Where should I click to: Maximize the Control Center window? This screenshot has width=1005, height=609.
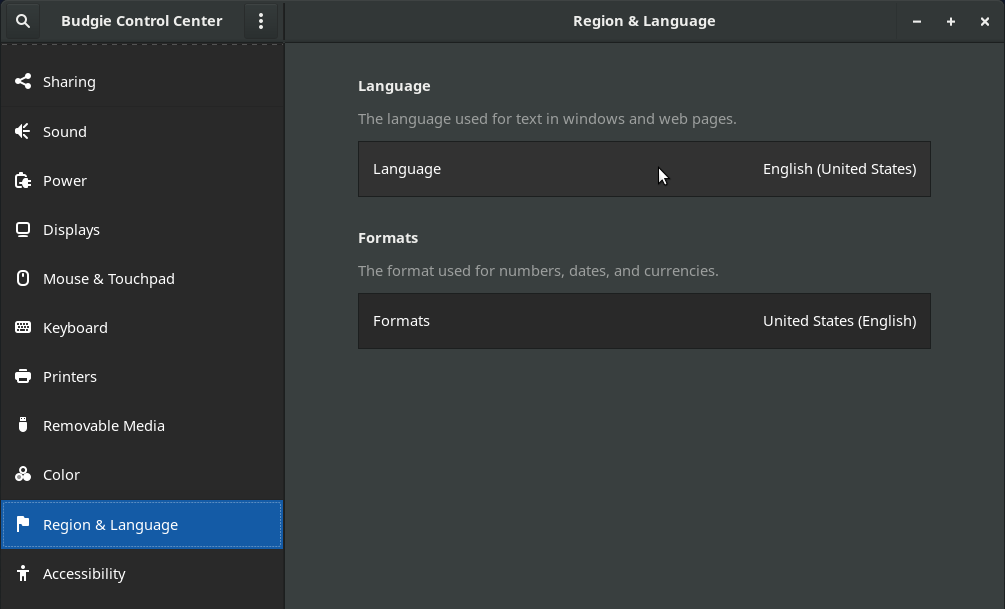pos(951,21)
